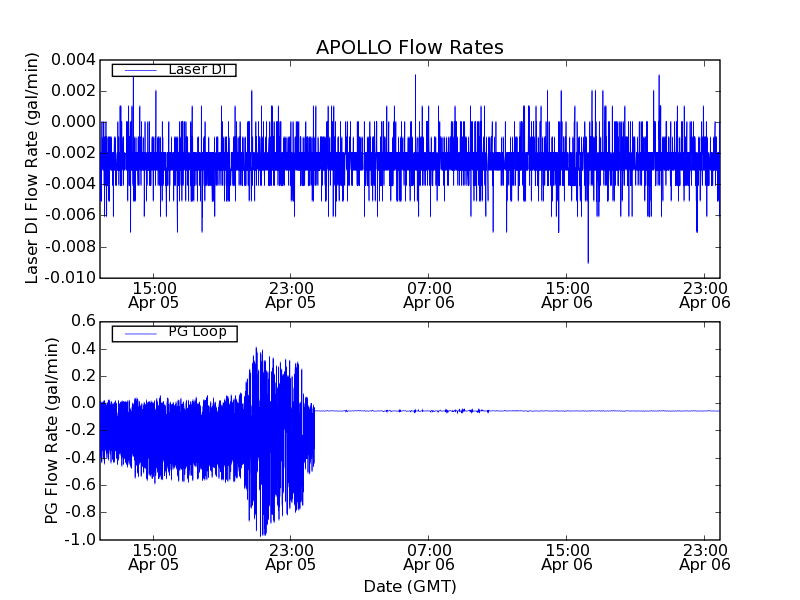The image size is (800, 600).
Task: Click the -0.010 y-axis tick on top plot
Action: (73, 277)
